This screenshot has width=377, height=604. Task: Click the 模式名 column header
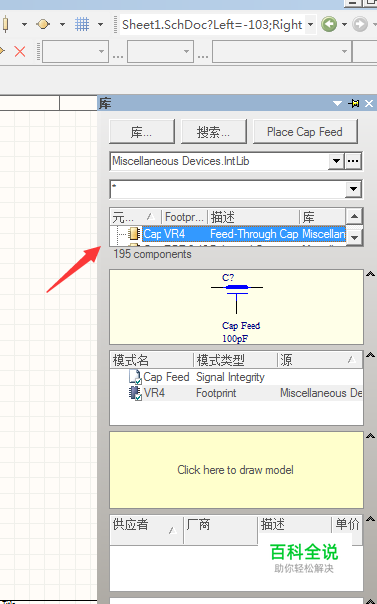pyautogui.click(x=151, y=360)
